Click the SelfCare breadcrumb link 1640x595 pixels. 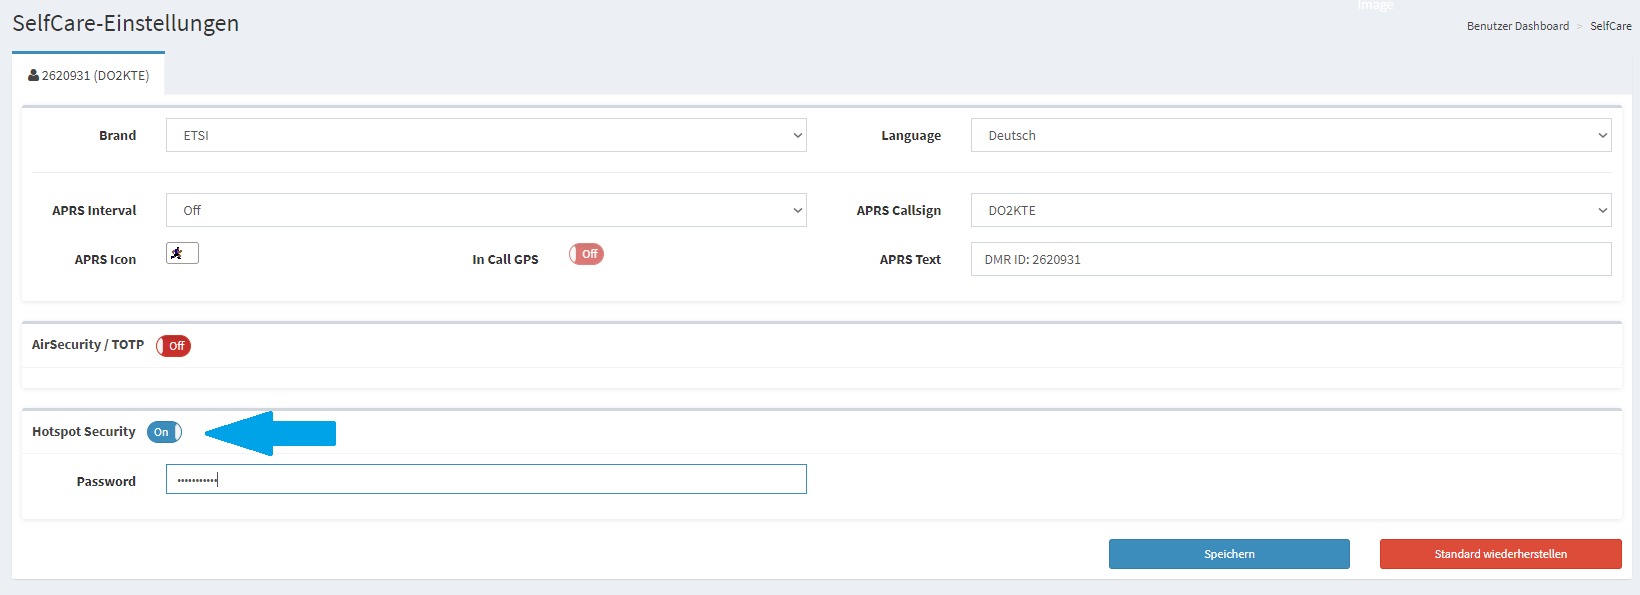pos(1610,26)
